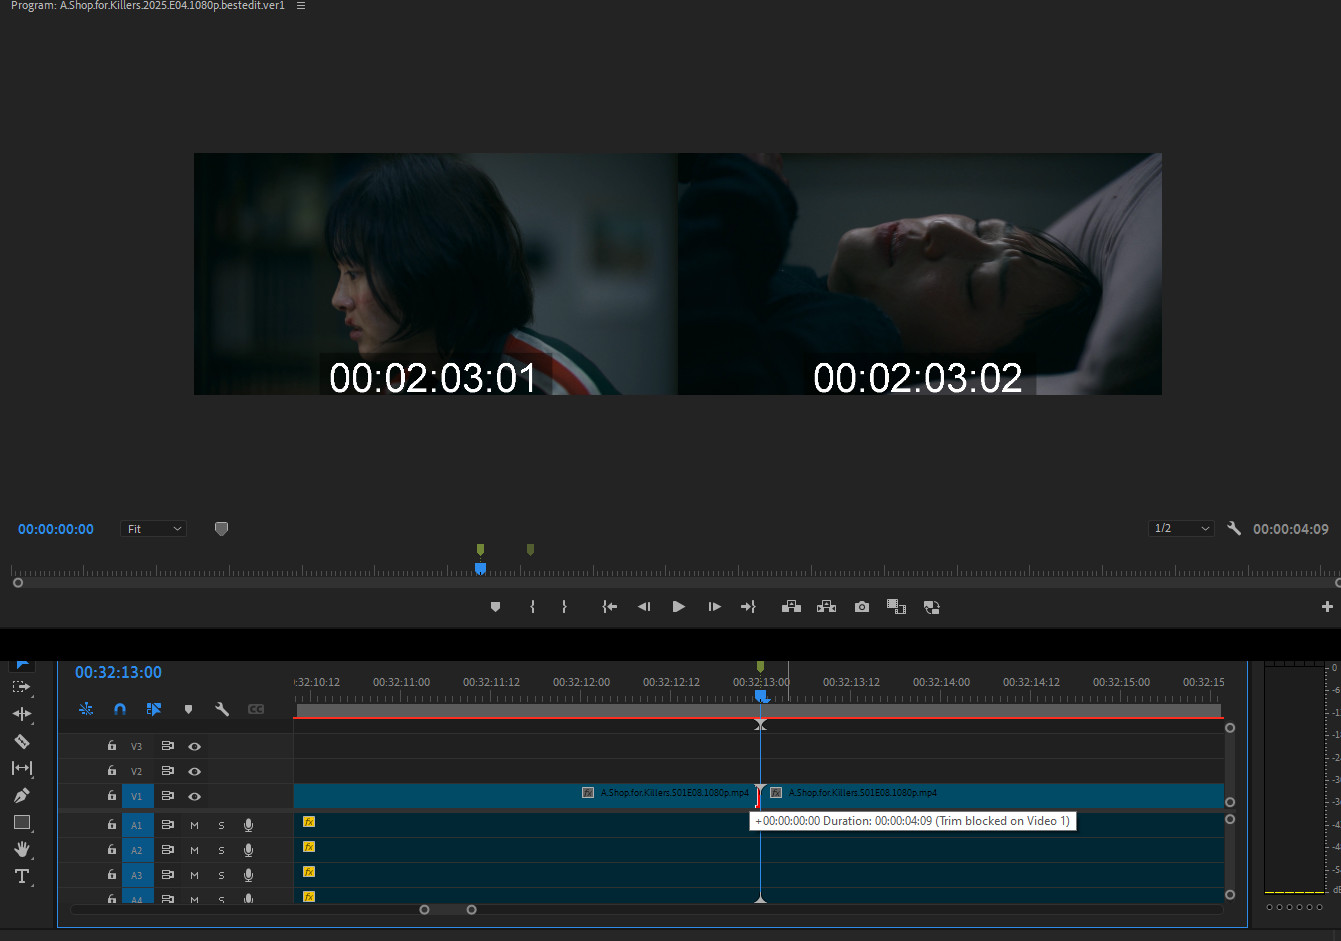This screenshot has height=941, width=1341.
Task: Open Program monitor button editor plus
Action: pos(1326,607)
